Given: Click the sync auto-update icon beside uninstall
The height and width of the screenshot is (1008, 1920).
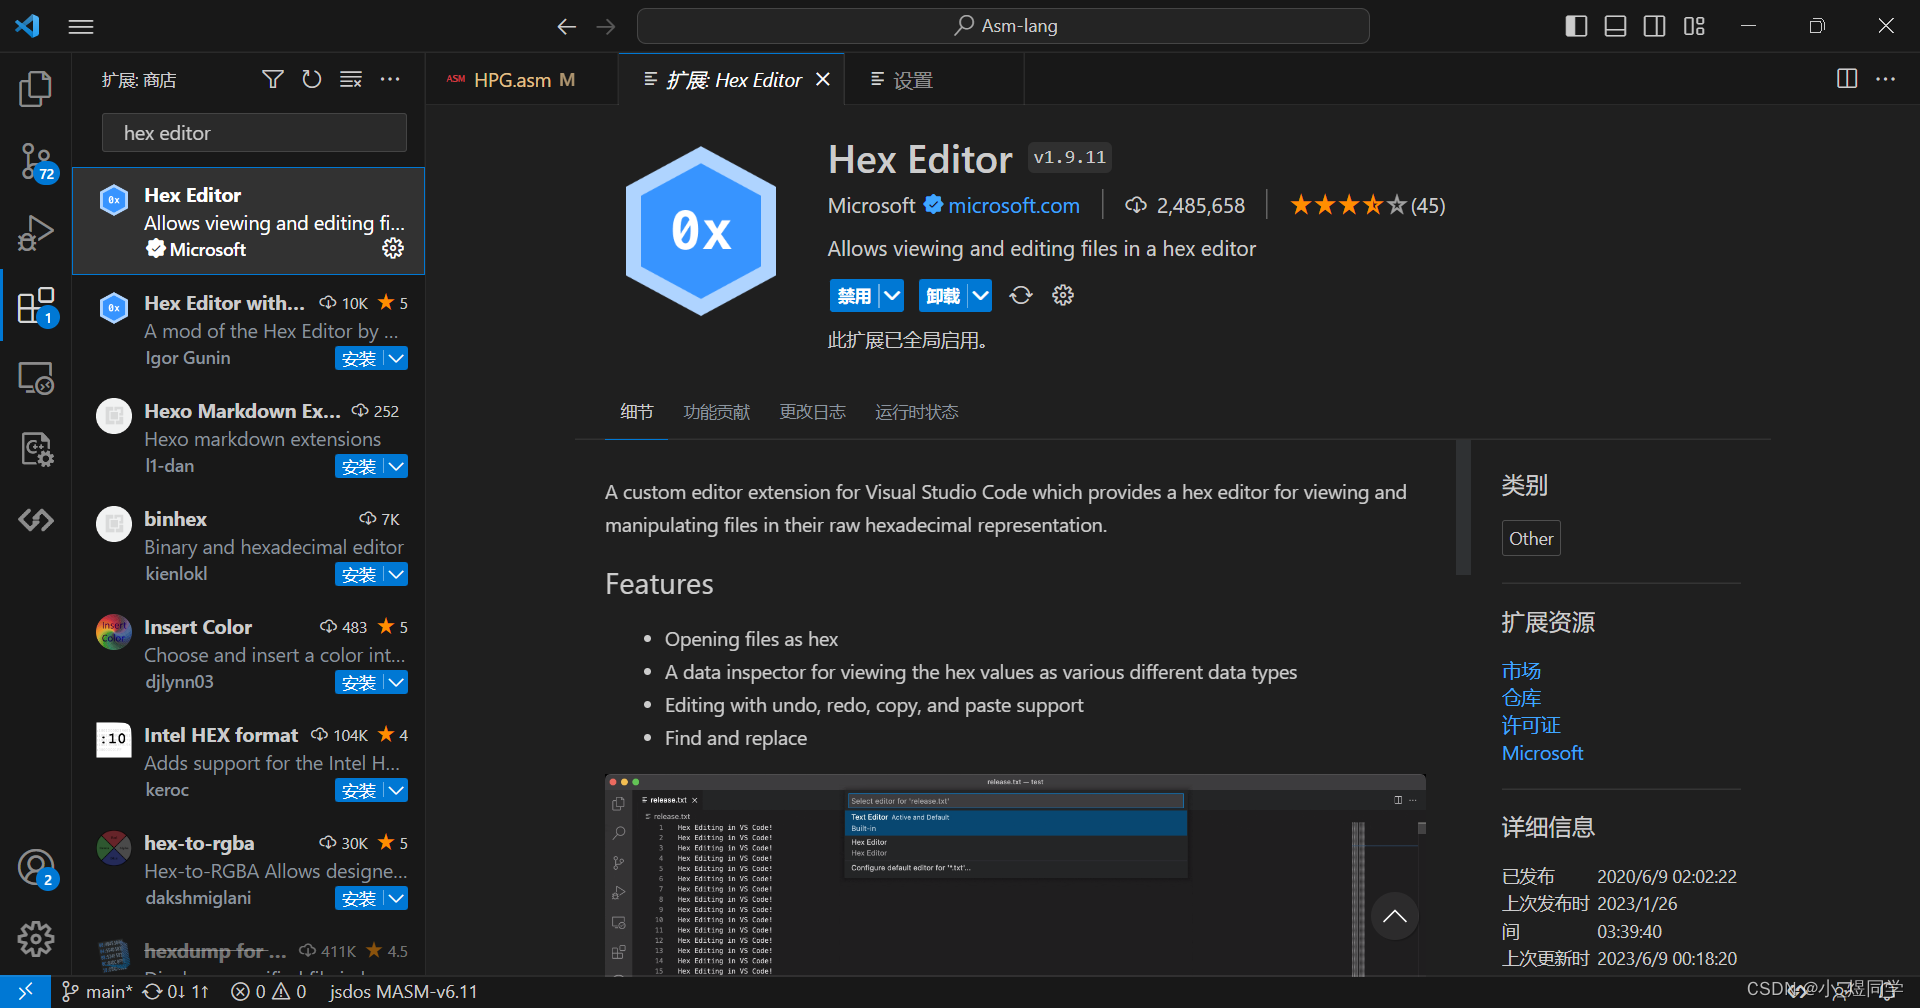Looking at the screenshot, I should [x=1020, y=295].
